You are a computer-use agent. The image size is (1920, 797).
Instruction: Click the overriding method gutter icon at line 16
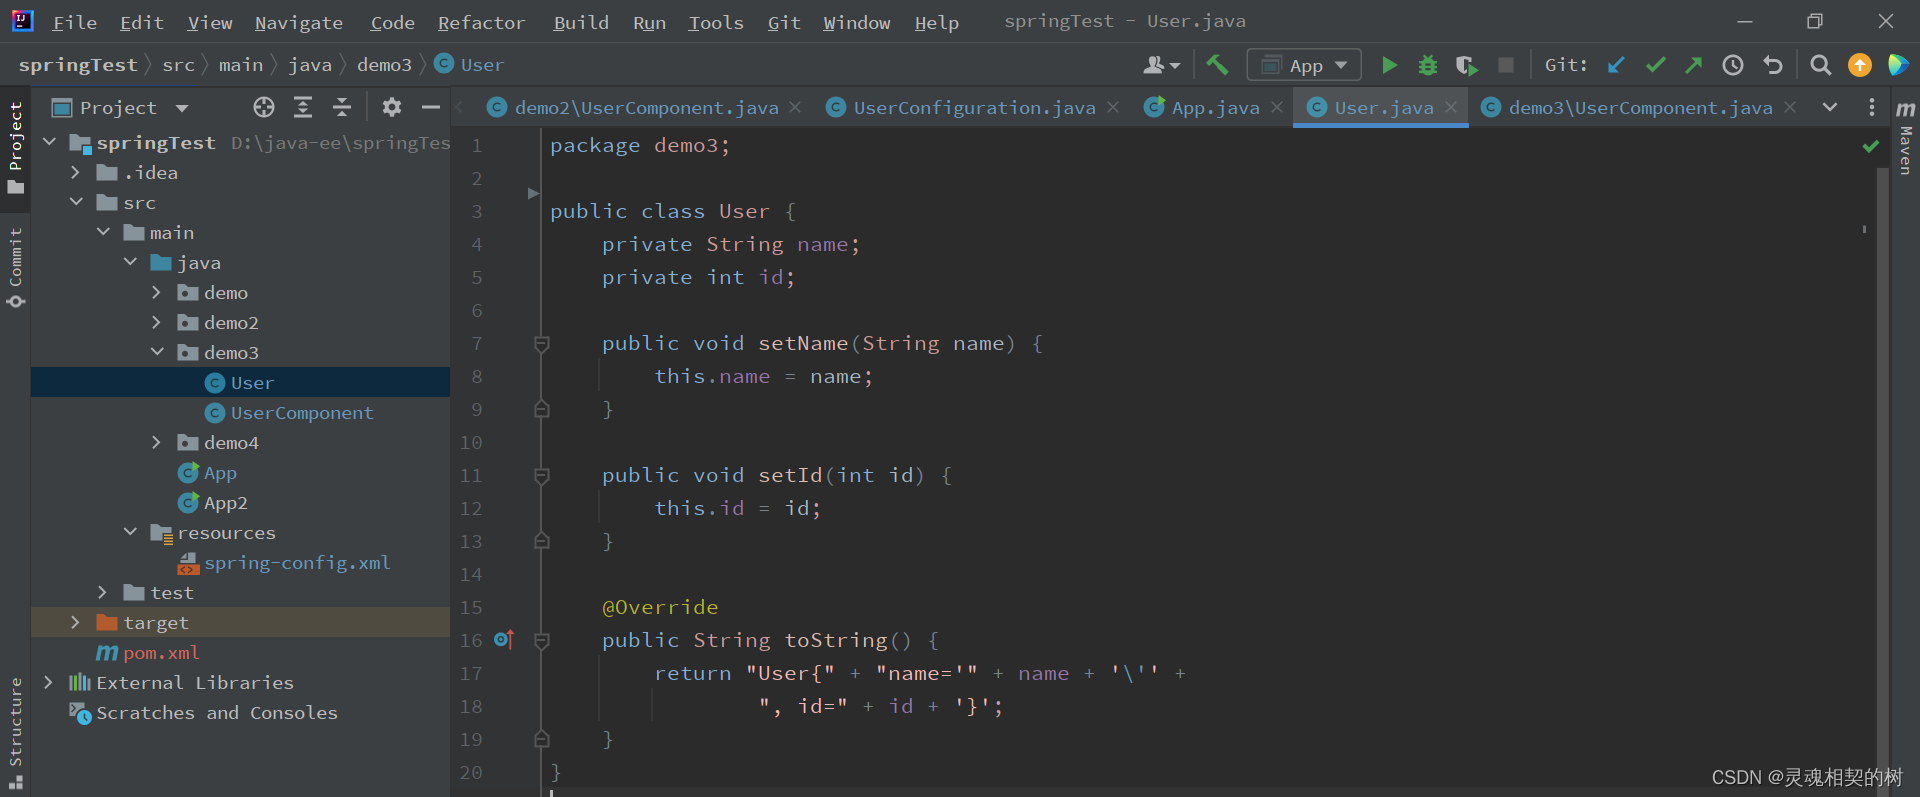[504, 639]
